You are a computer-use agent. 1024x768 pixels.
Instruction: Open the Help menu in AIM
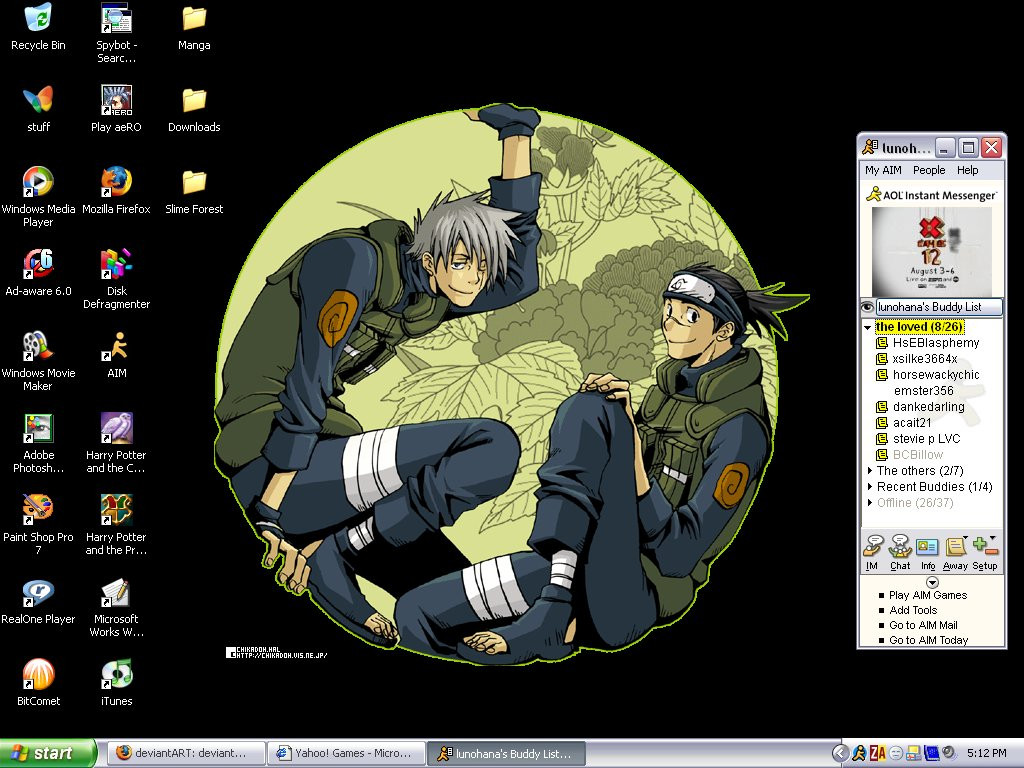coord(967,170)
